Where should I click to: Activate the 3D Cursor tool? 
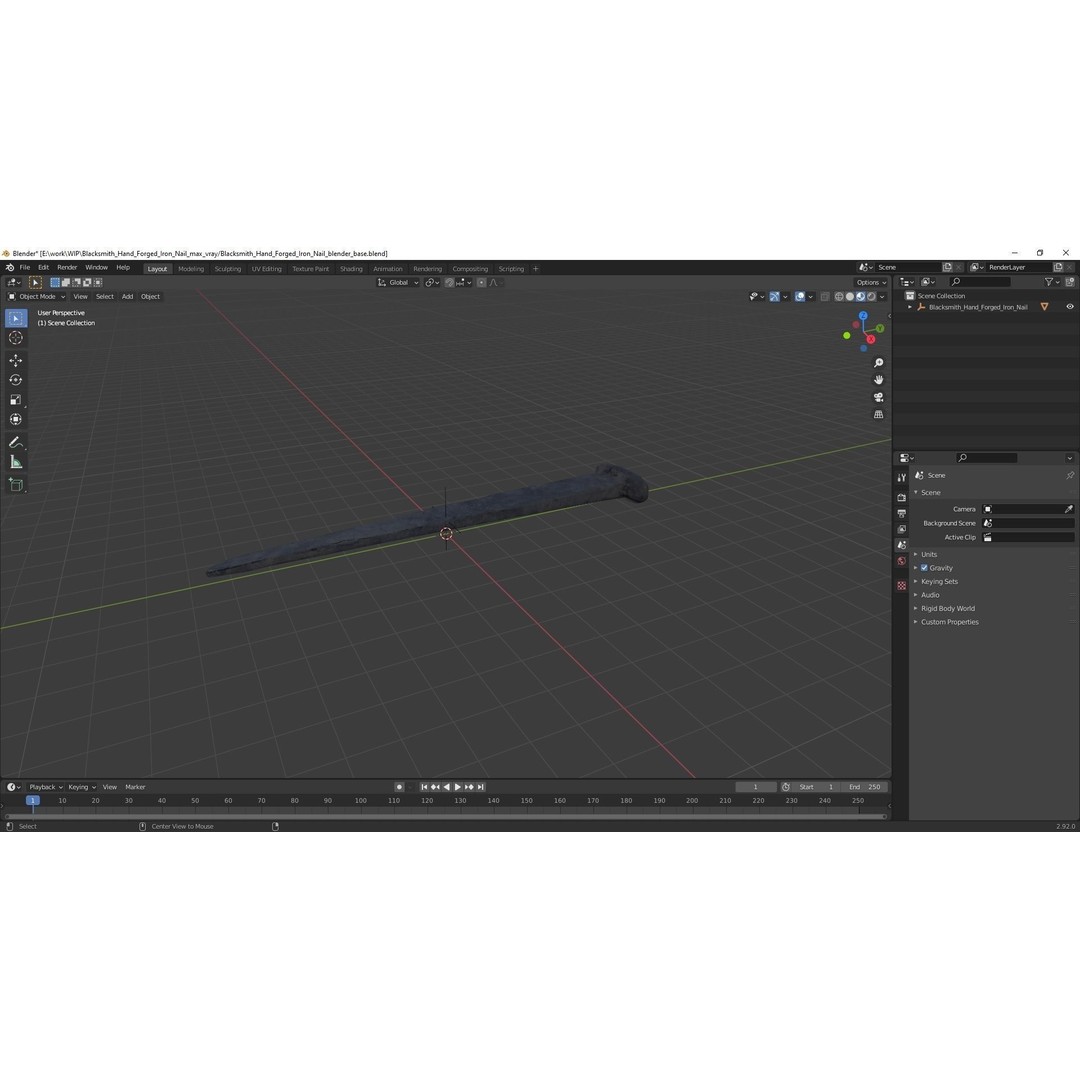(x=16, y=338)
